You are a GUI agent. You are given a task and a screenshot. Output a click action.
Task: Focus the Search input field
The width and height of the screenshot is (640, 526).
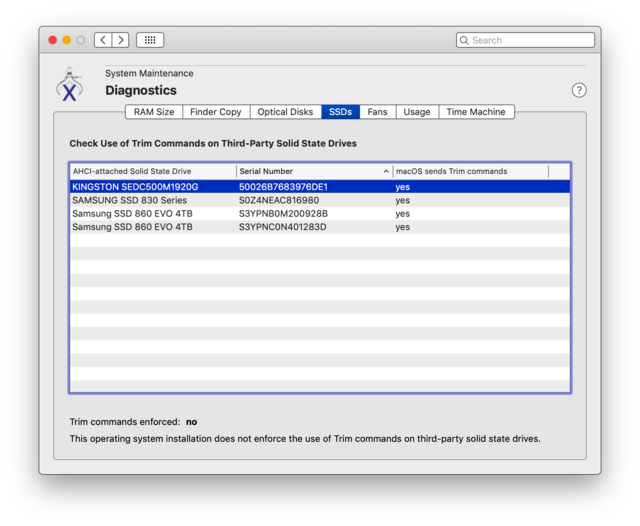point(525,40)
